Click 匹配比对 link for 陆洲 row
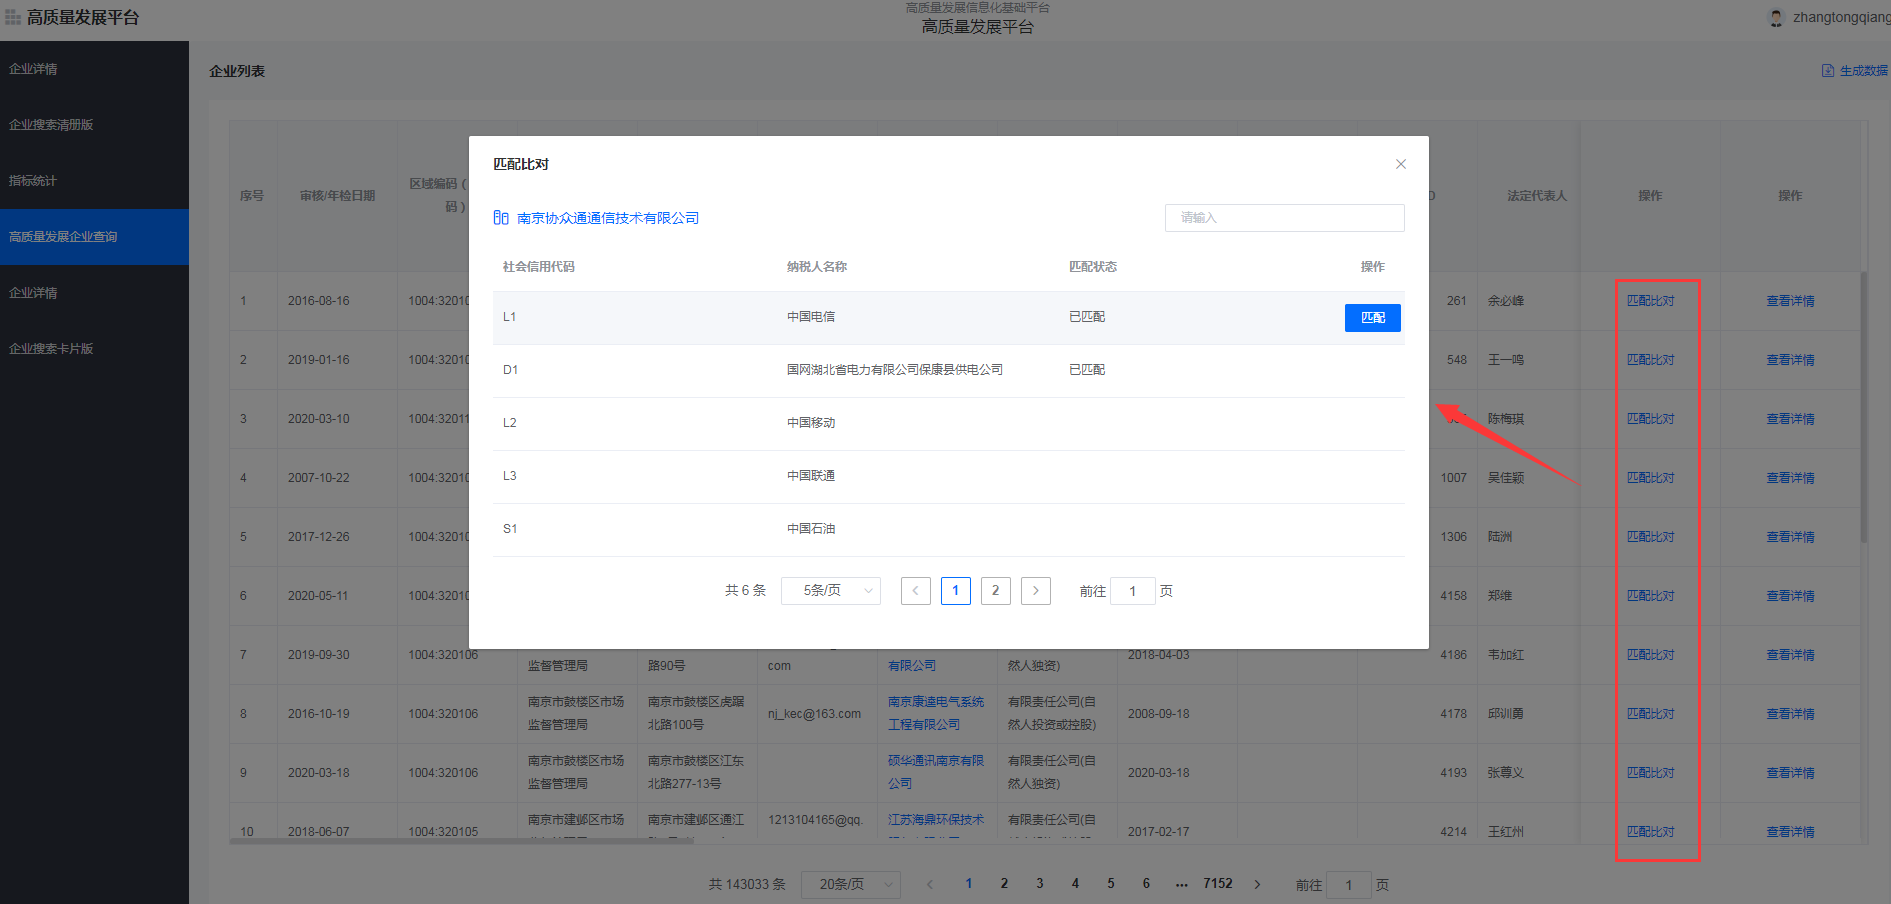 tap(1650, 537)
